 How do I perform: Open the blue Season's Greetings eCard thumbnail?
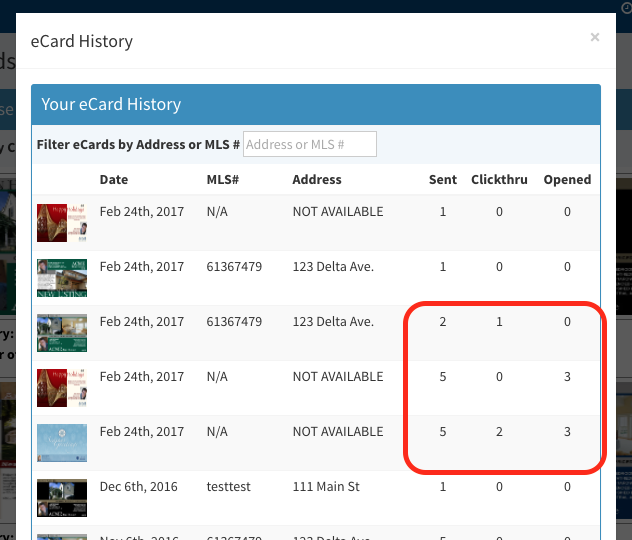(62, 443)
